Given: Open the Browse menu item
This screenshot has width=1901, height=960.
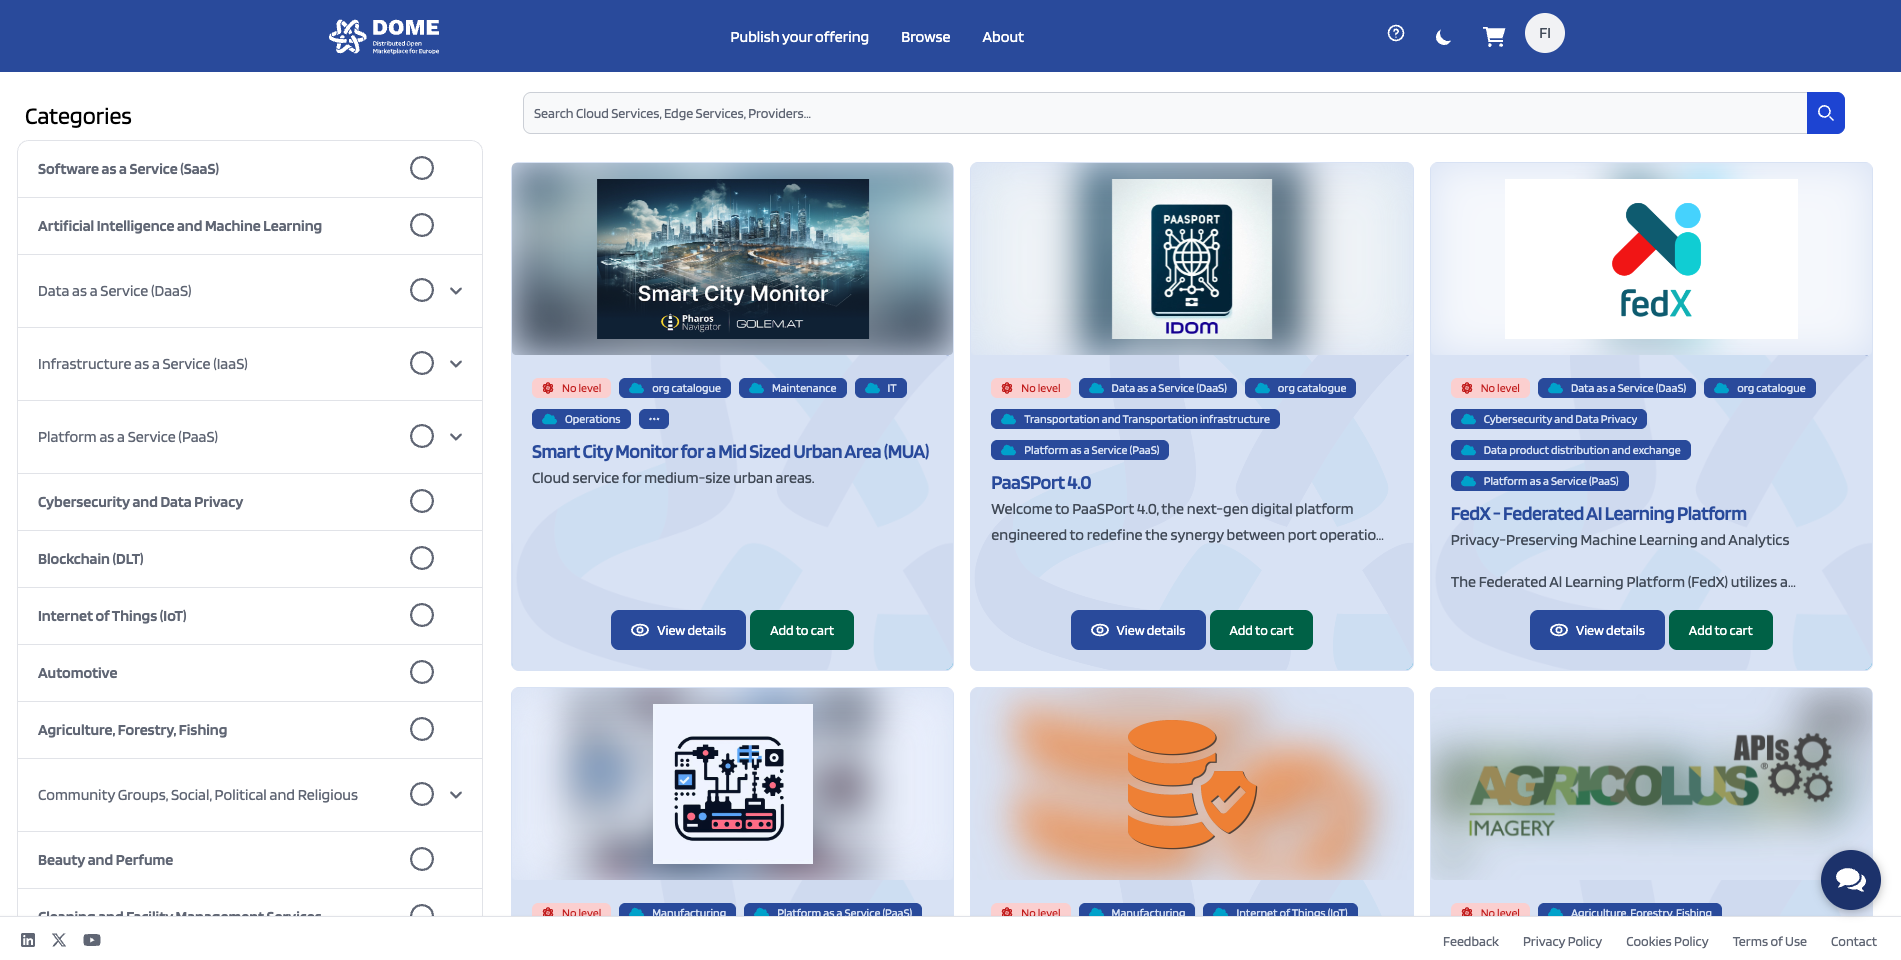Looking at the screenshot, I should tap(925, 37).
